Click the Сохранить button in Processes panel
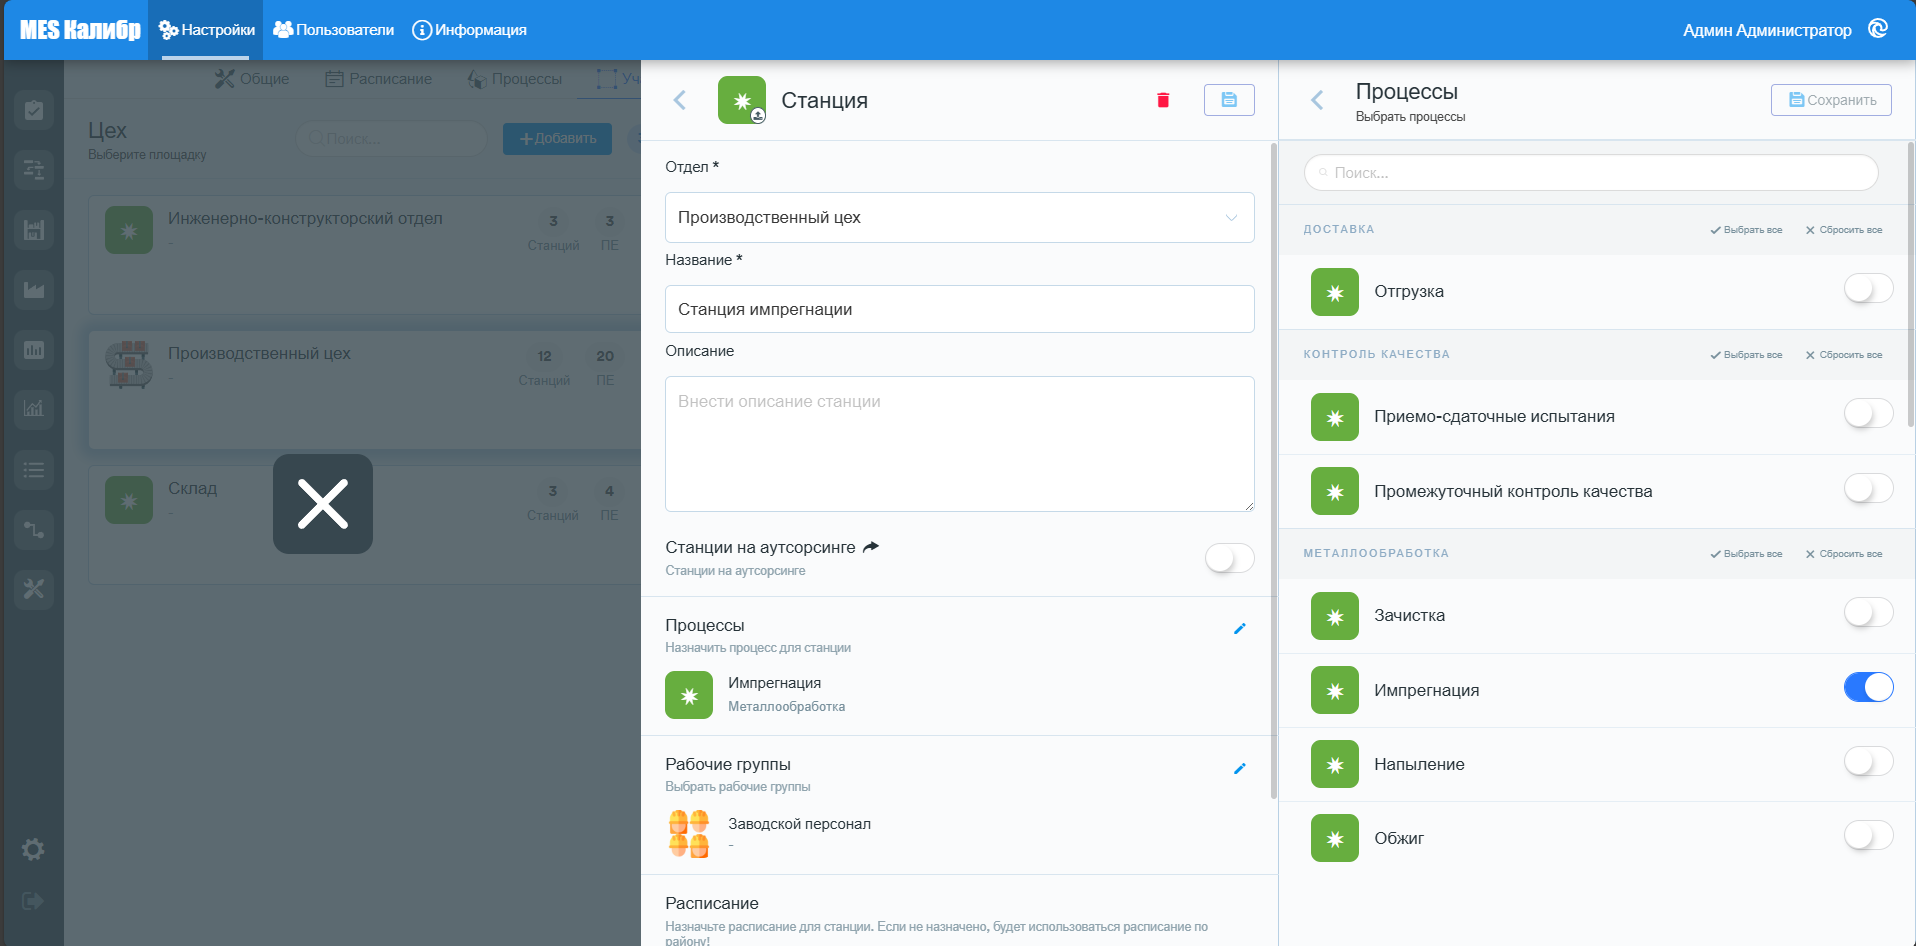Viewport: 1916px width, 946px height. click(x=1831, y=100)
